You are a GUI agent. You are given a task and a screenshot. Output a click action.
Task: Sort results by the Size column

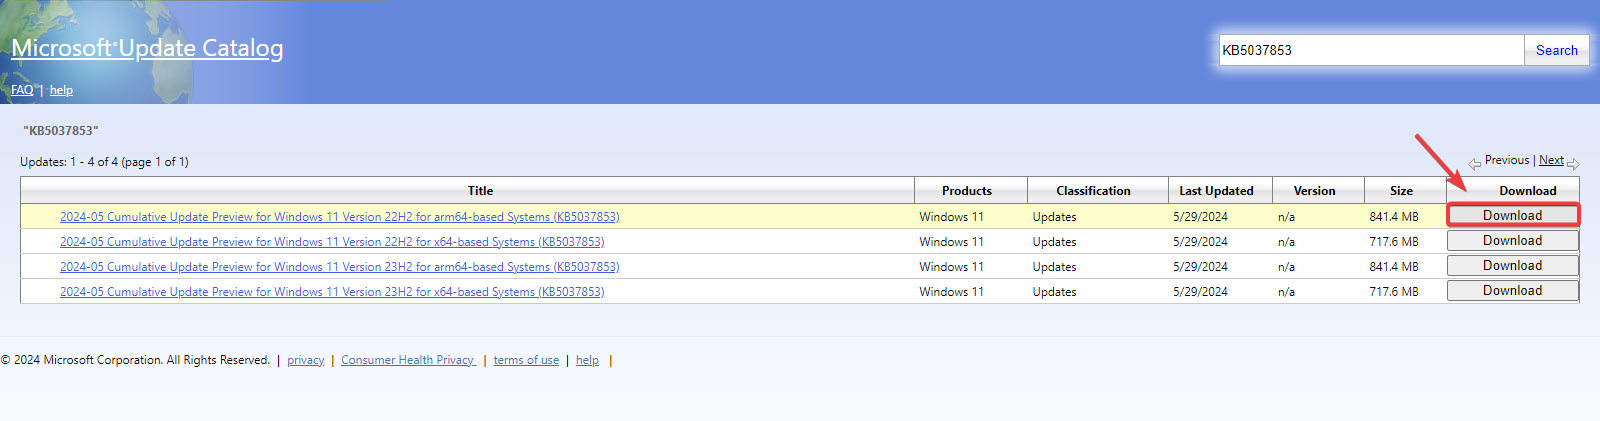(x=1401, y=191)
